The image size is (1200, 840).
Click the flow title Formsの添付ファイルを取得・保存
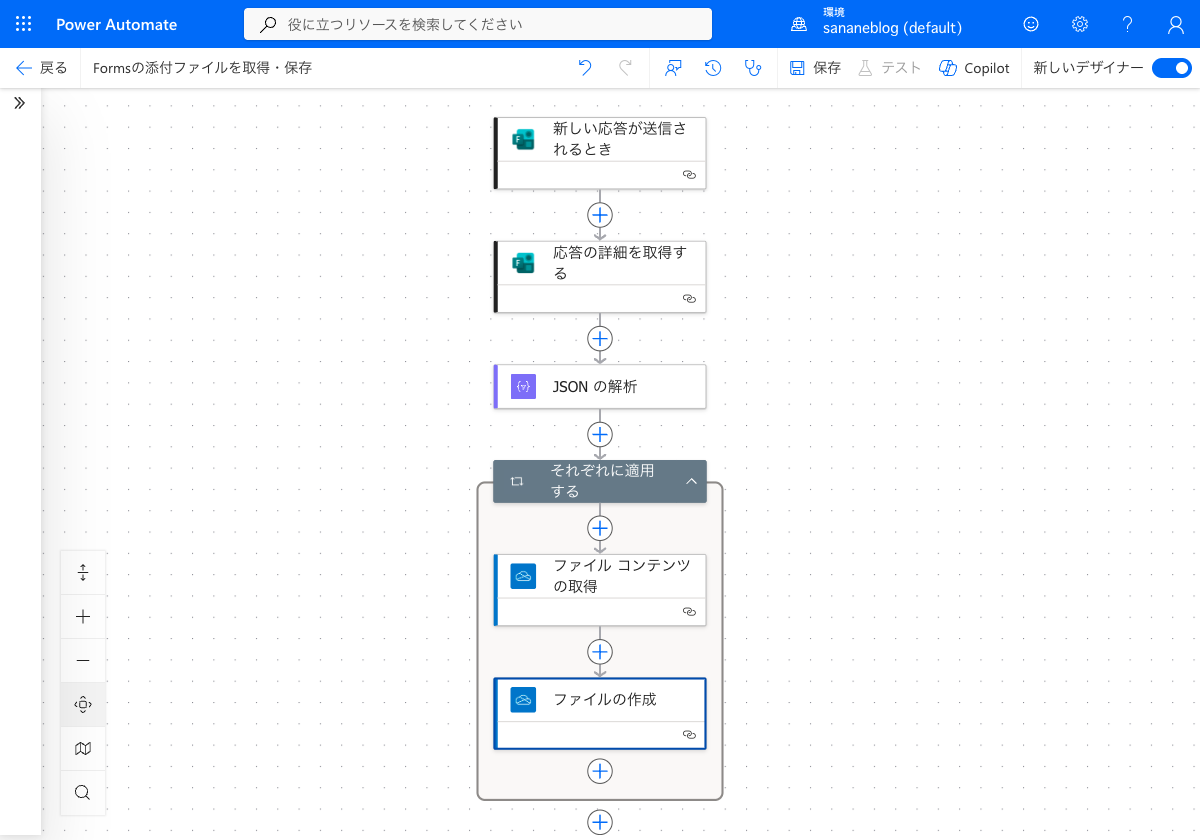[x=202, y=68]
